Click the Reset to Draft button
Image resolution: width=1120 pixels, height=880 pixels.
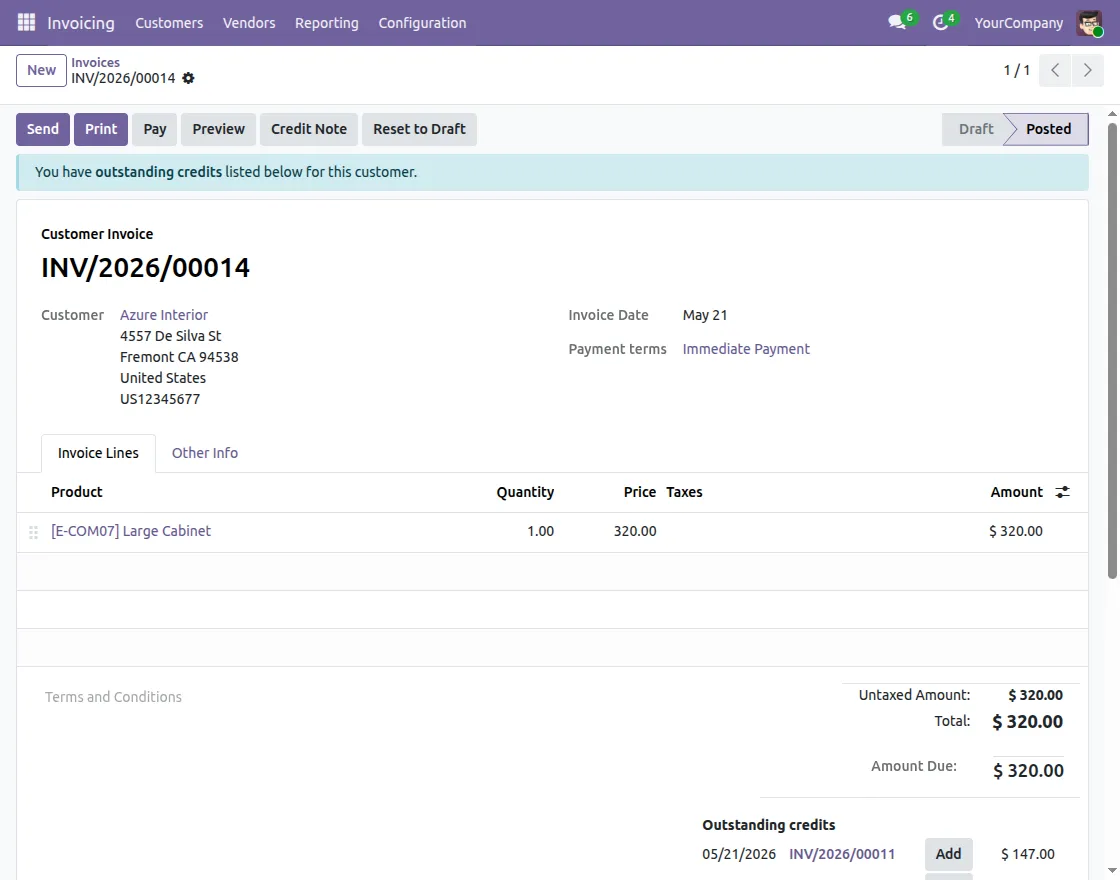pos(419,129)
